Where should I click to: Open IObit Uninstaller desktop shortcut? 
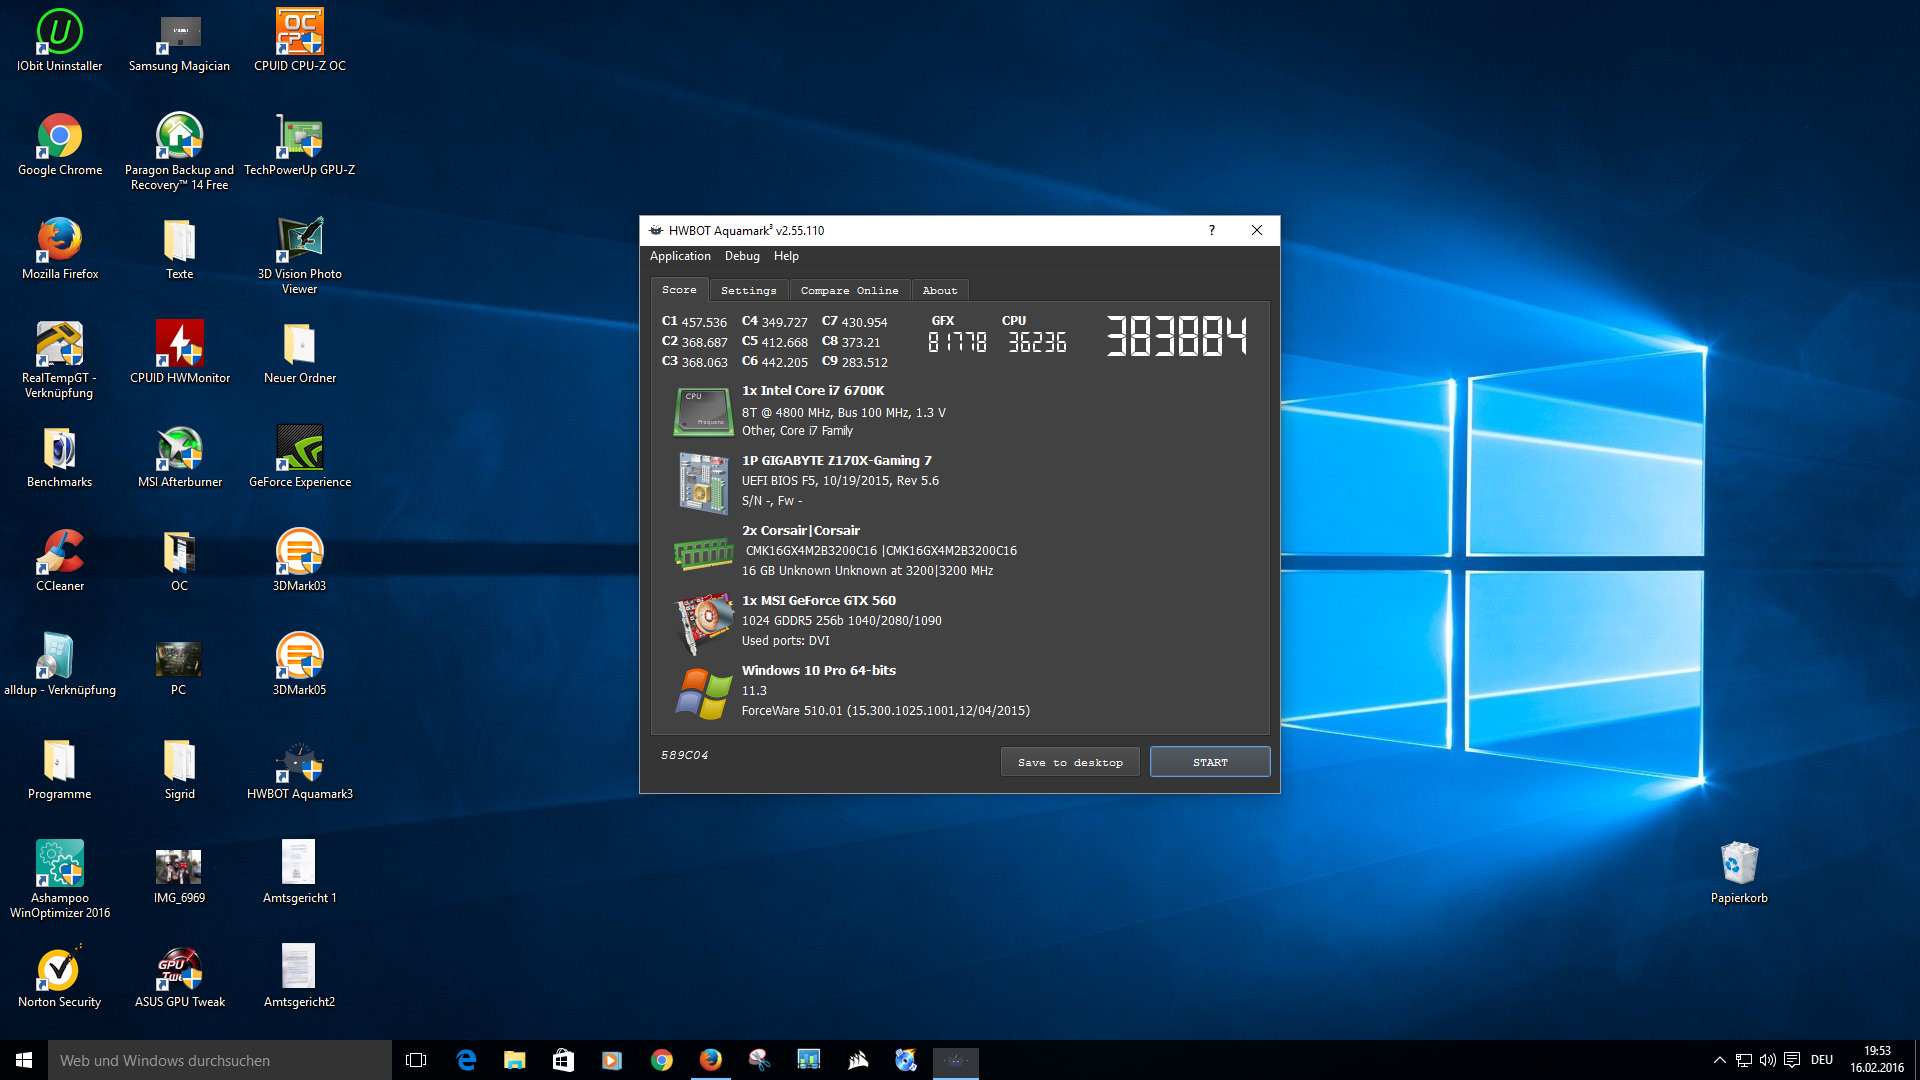point(60,40)
